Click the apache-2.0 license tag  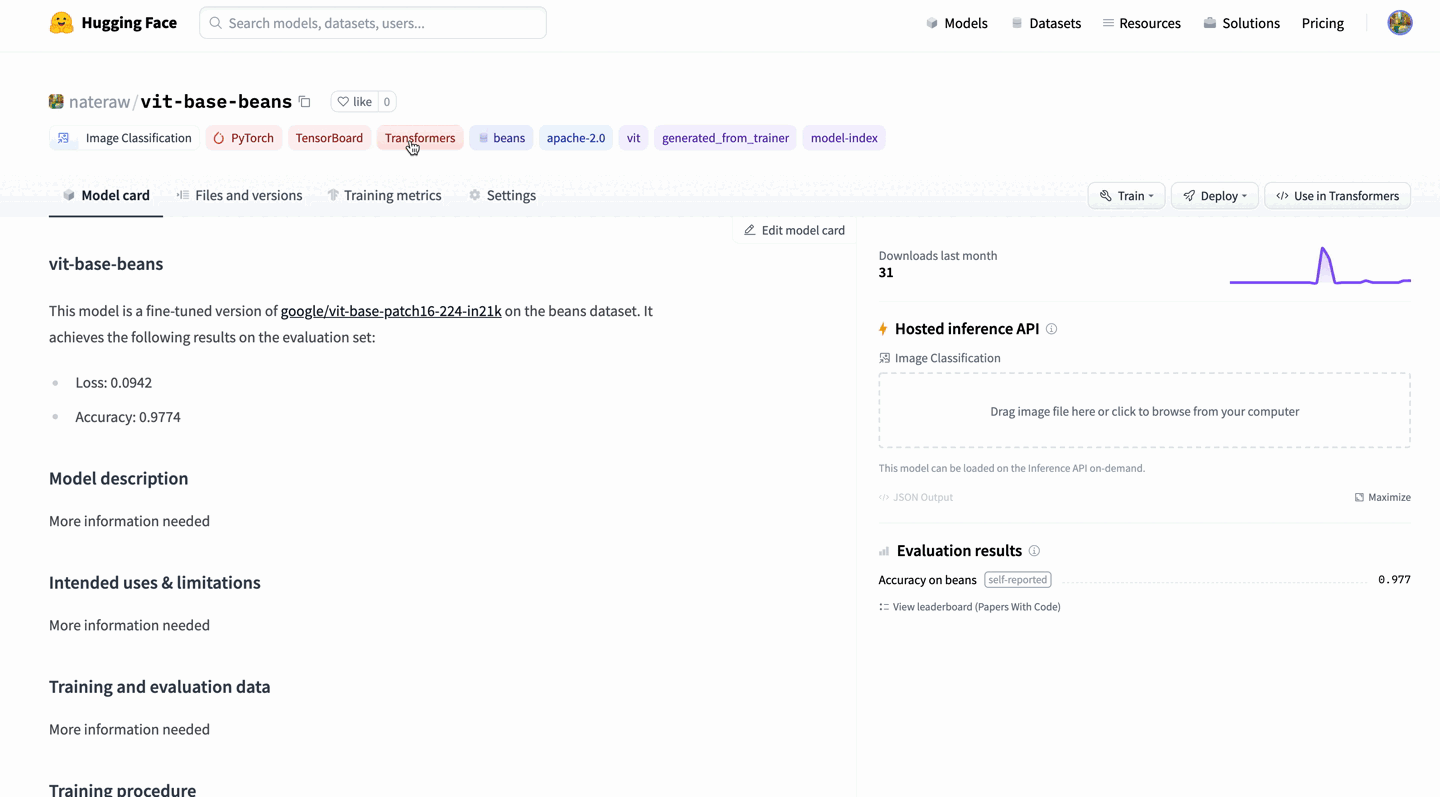click(576, 138)
